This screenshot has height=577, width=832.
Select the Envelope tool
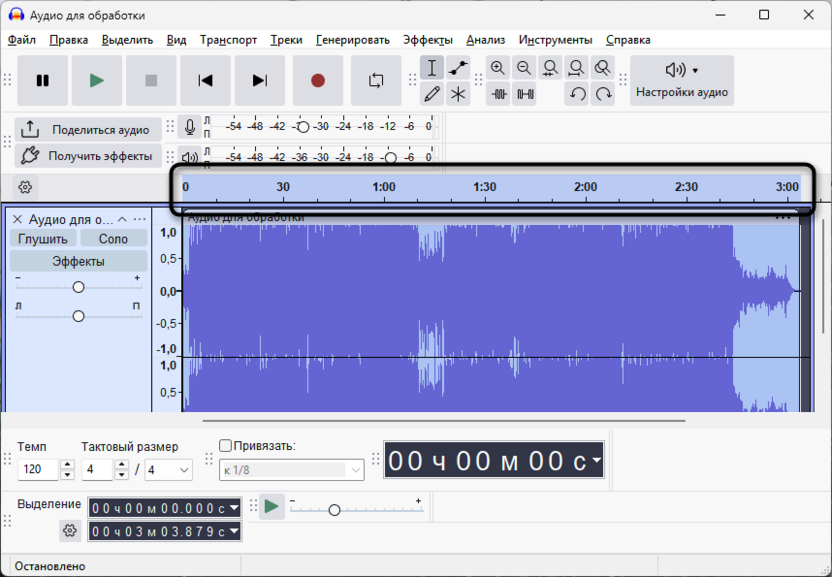tap(458, 68)
